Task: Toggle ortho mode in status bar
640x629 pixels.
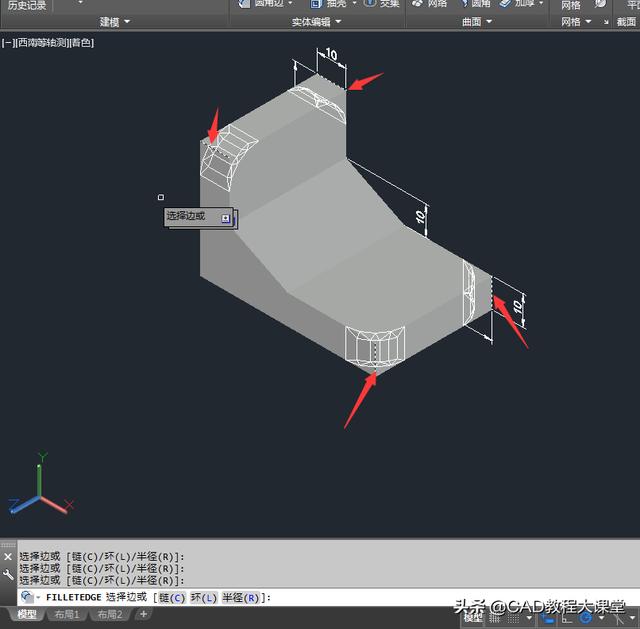Action: click(x=568, y=619)
